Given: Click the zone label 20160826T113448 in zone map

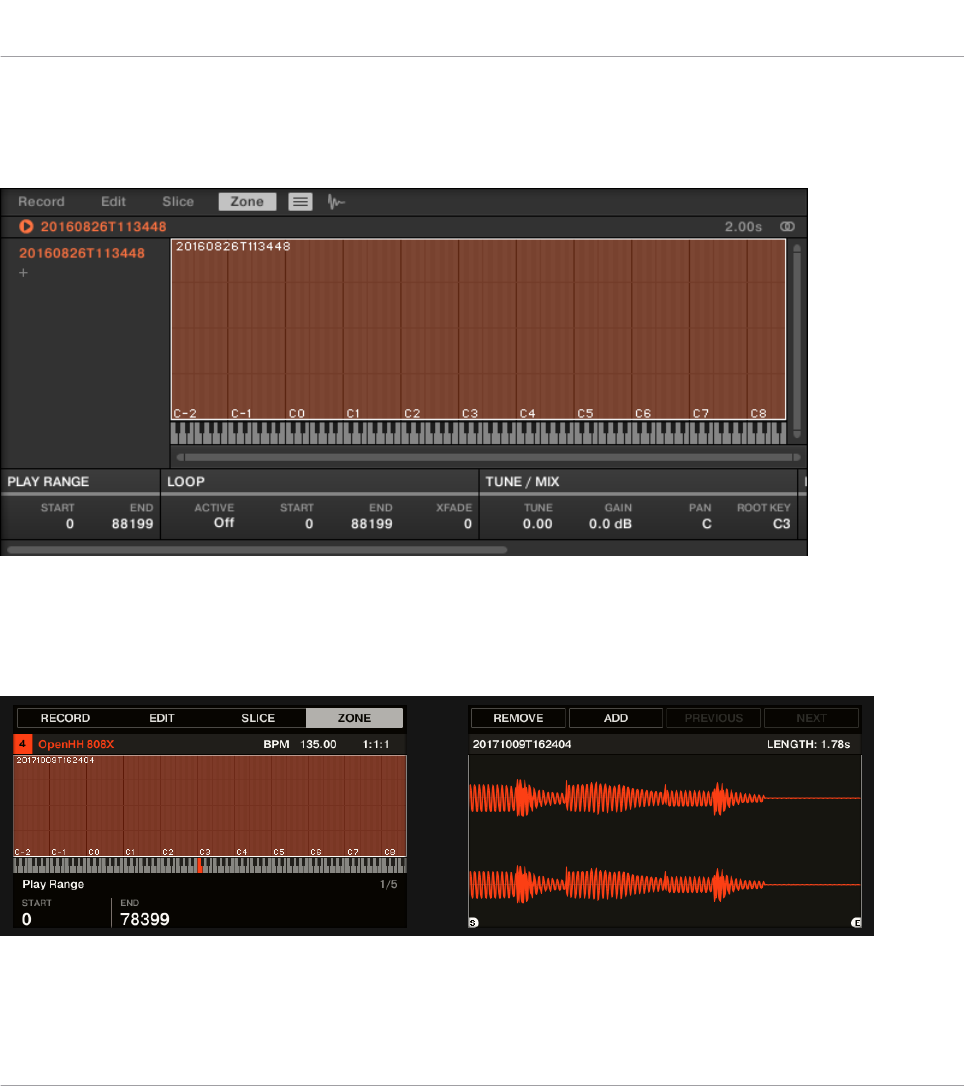Looking at the screenshot, I should [x=233, y=247].
